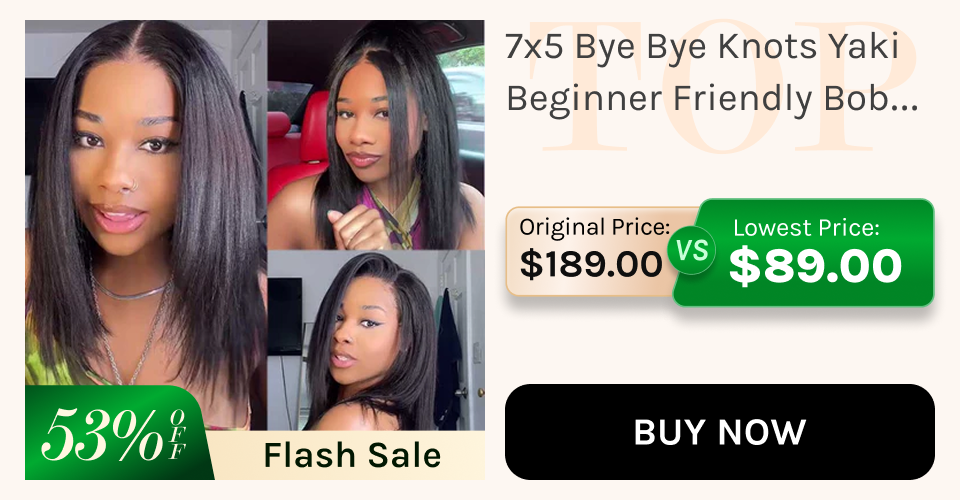
Task: Click the $89.00 lowest price amount
Action: point(815,266)
